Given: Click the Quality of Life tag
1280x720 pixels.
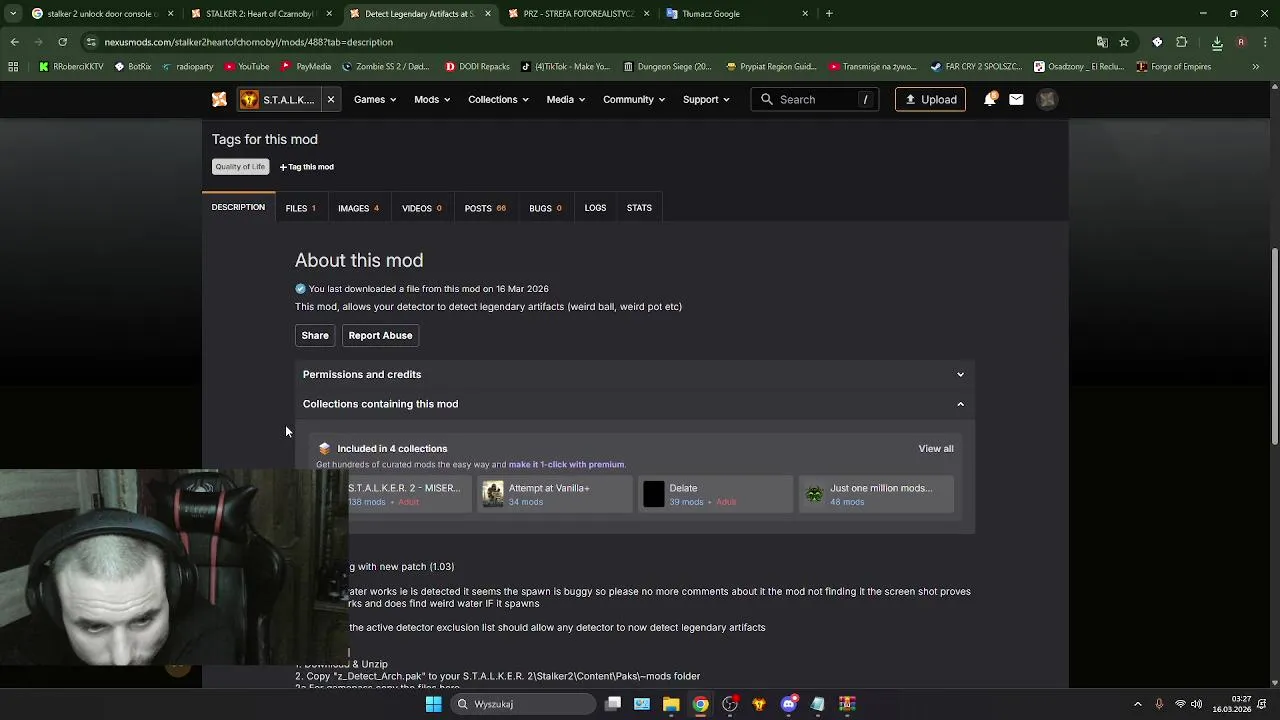Looking at the screenshot, I should [240, 167].
